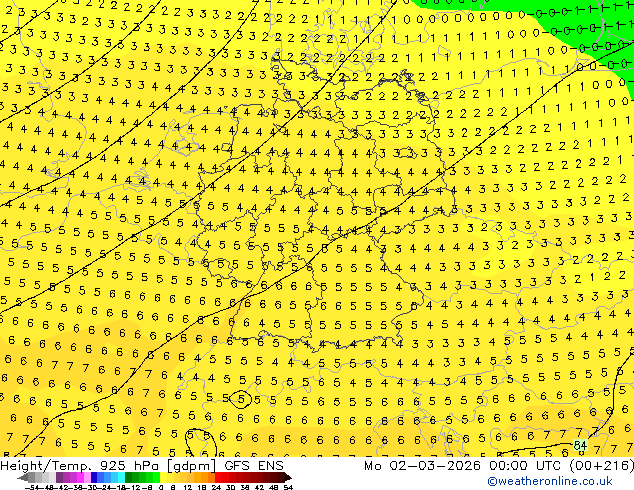Select the dark blue legend swatch above -30
The height and width of the screenshot is (490, 634).
(x=94, y=477)
